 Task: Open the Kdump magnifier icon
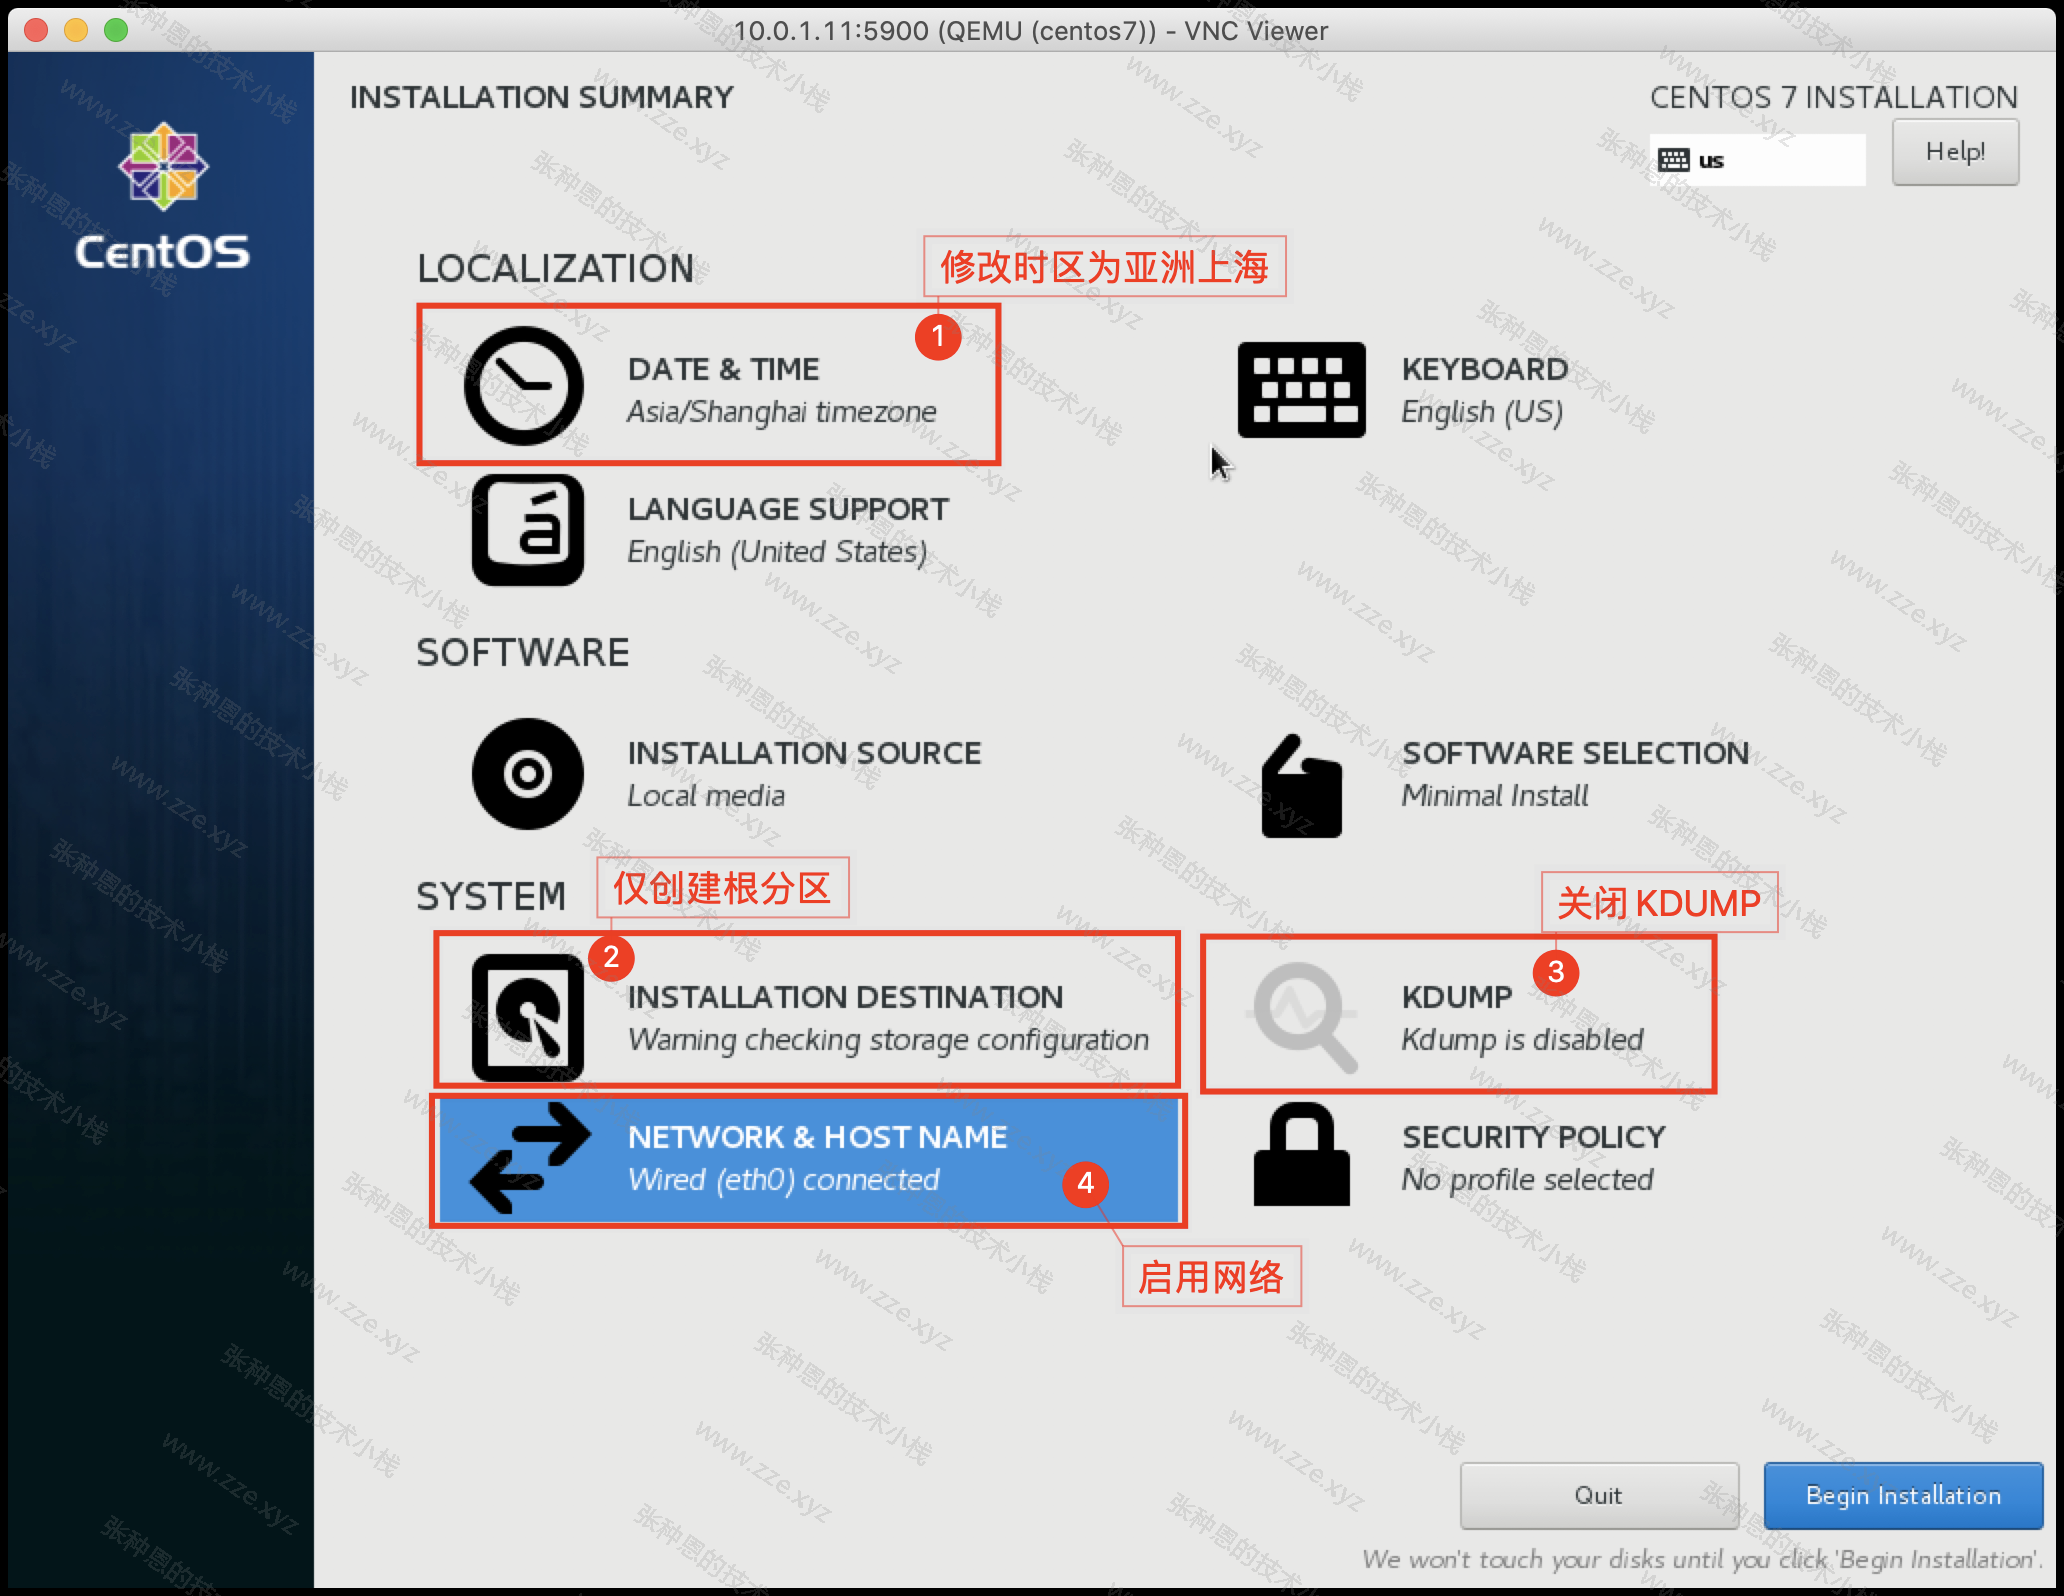tap(1303, 1017)
